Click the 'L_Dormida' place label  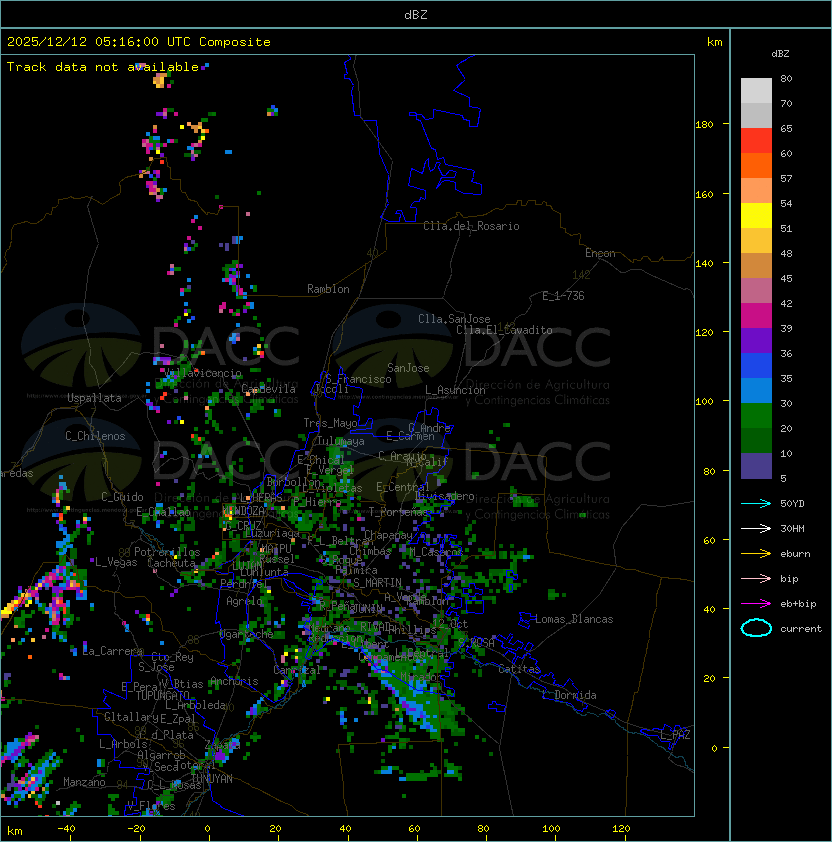coord(569,695)
